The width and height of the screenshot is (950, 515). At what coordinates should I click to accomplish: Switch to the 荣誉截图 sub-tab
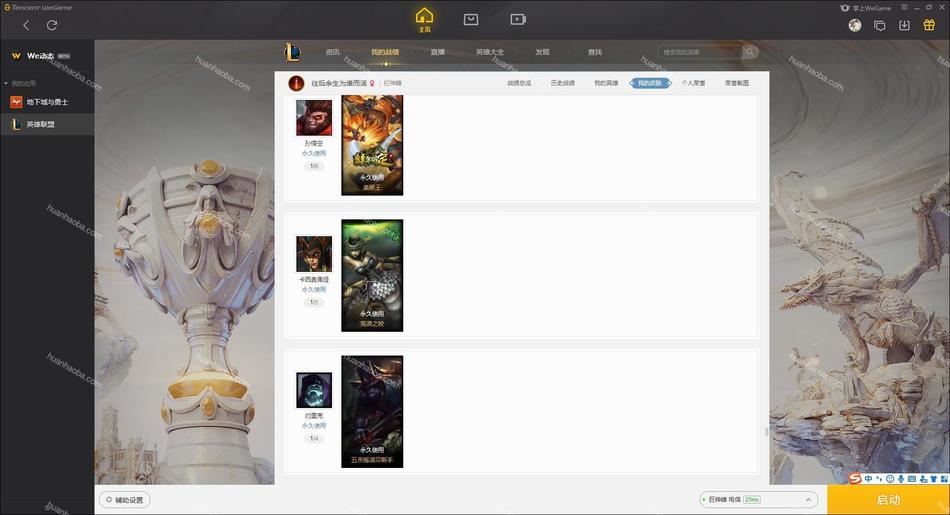pyautogui.click(x=737, y=83)
